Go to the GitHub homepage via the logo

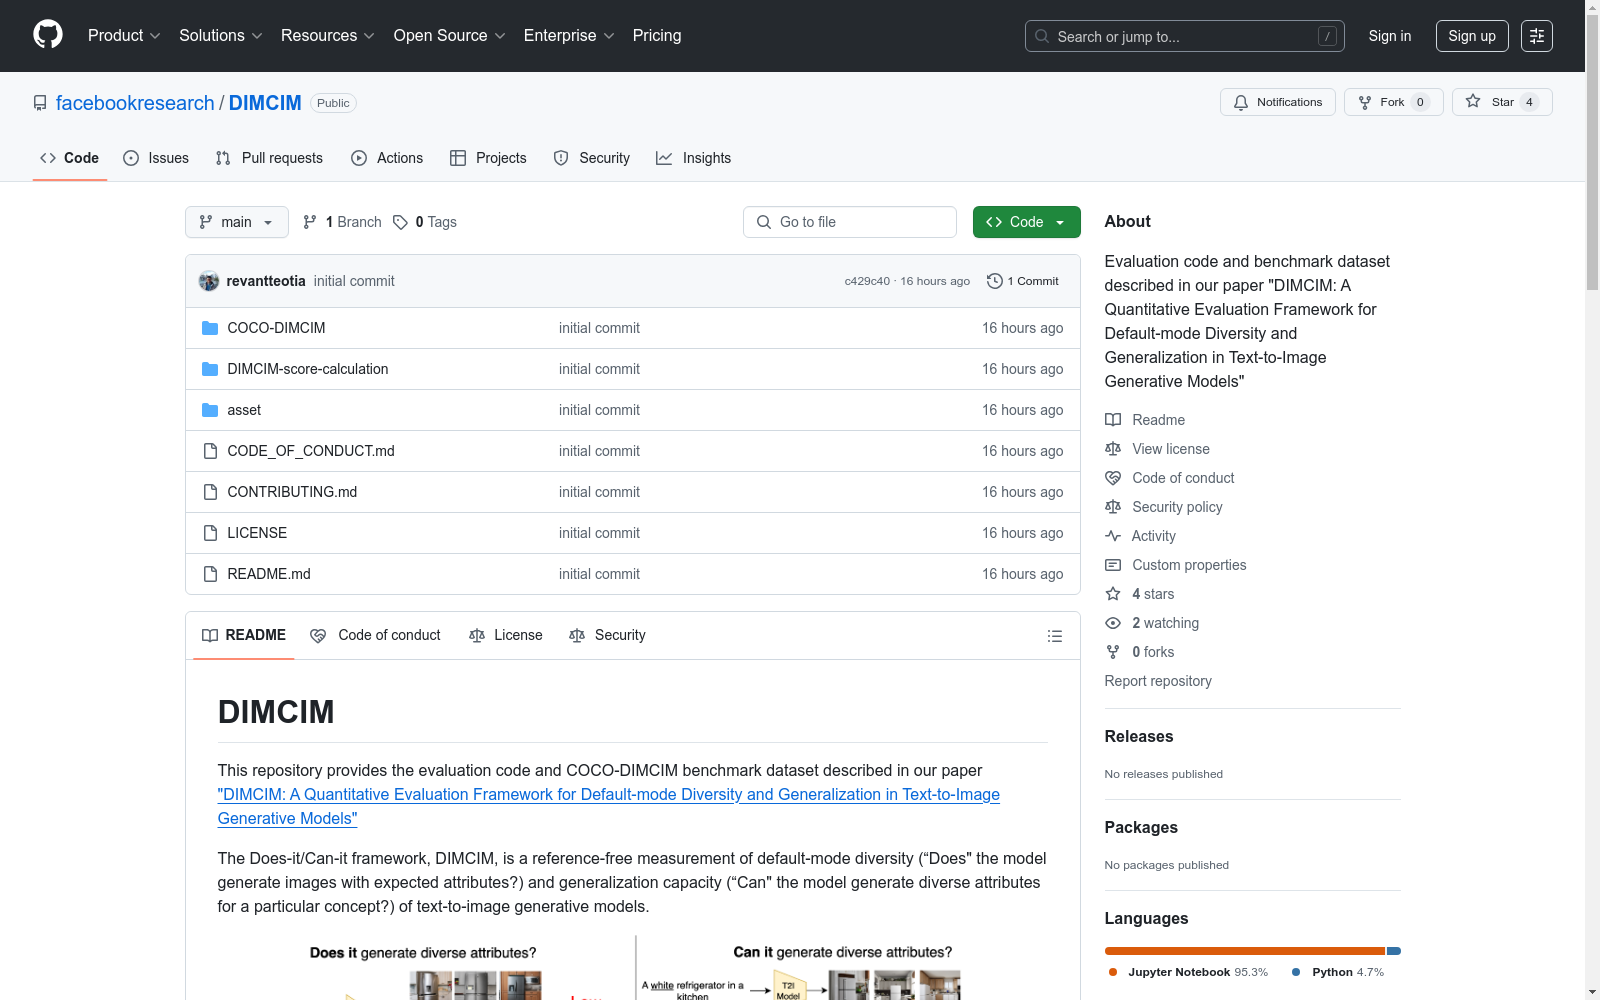tap(48, 35)
